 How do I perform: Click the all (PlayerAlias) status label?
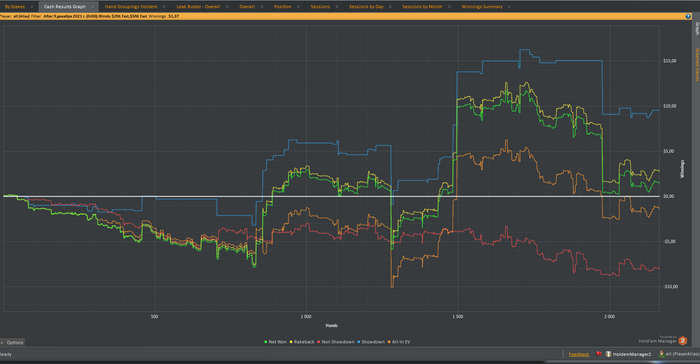tap(683, 354)
